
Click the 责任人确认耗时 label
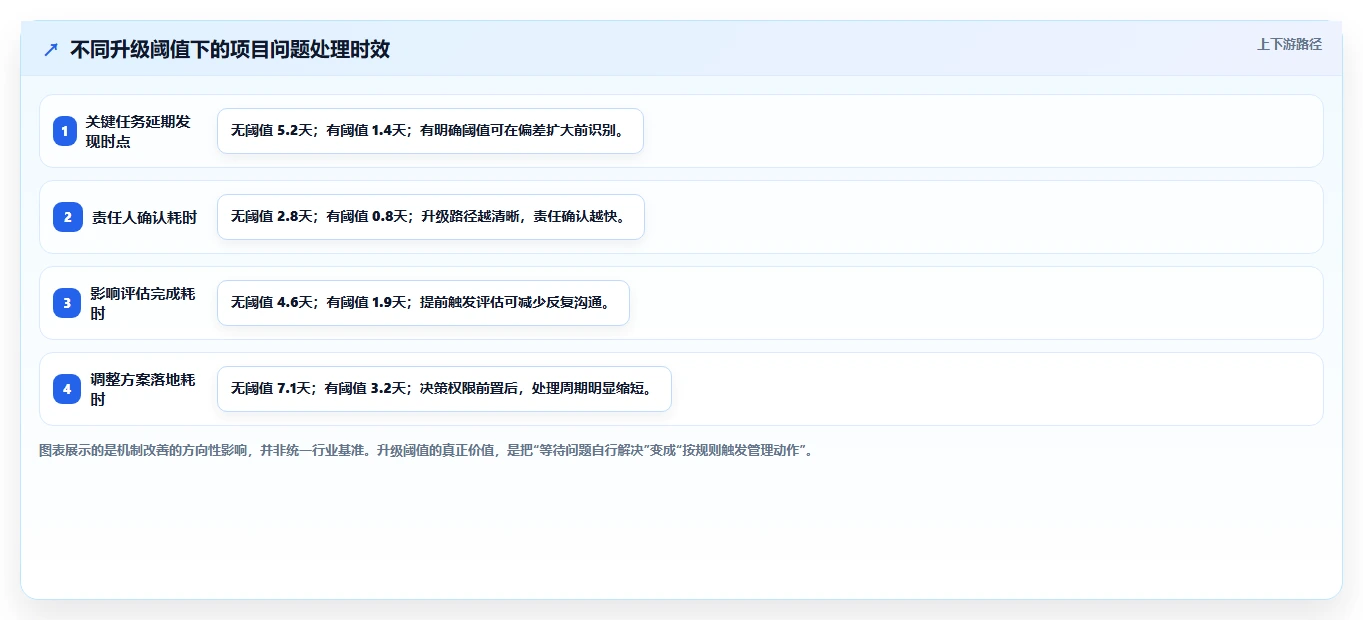point(145,217)
